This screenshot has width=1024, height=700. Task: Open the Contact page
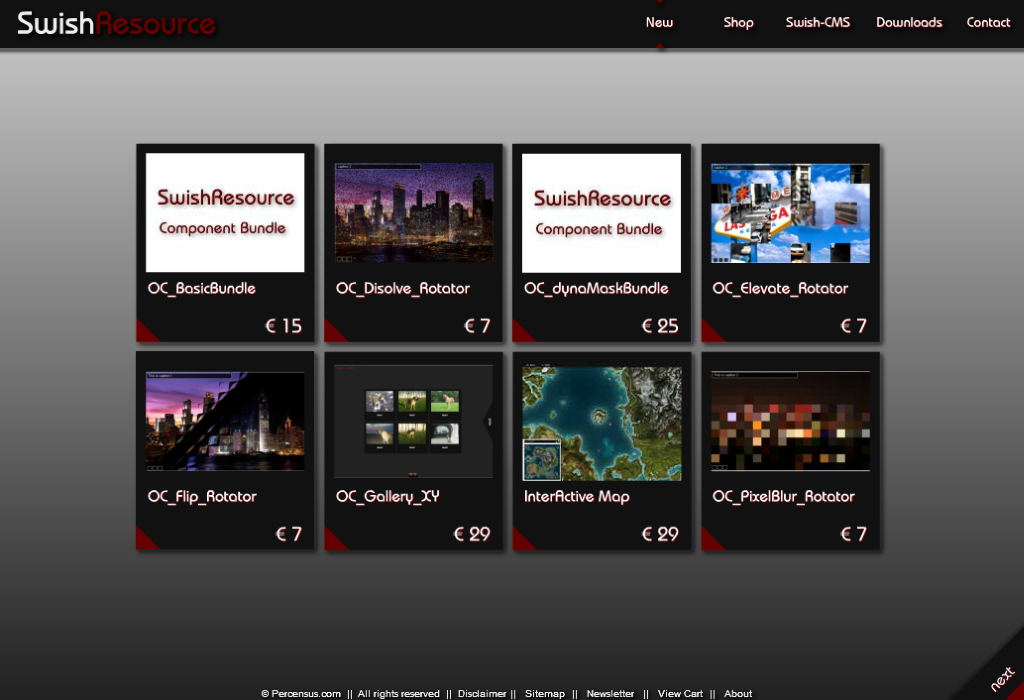point(988,22)
